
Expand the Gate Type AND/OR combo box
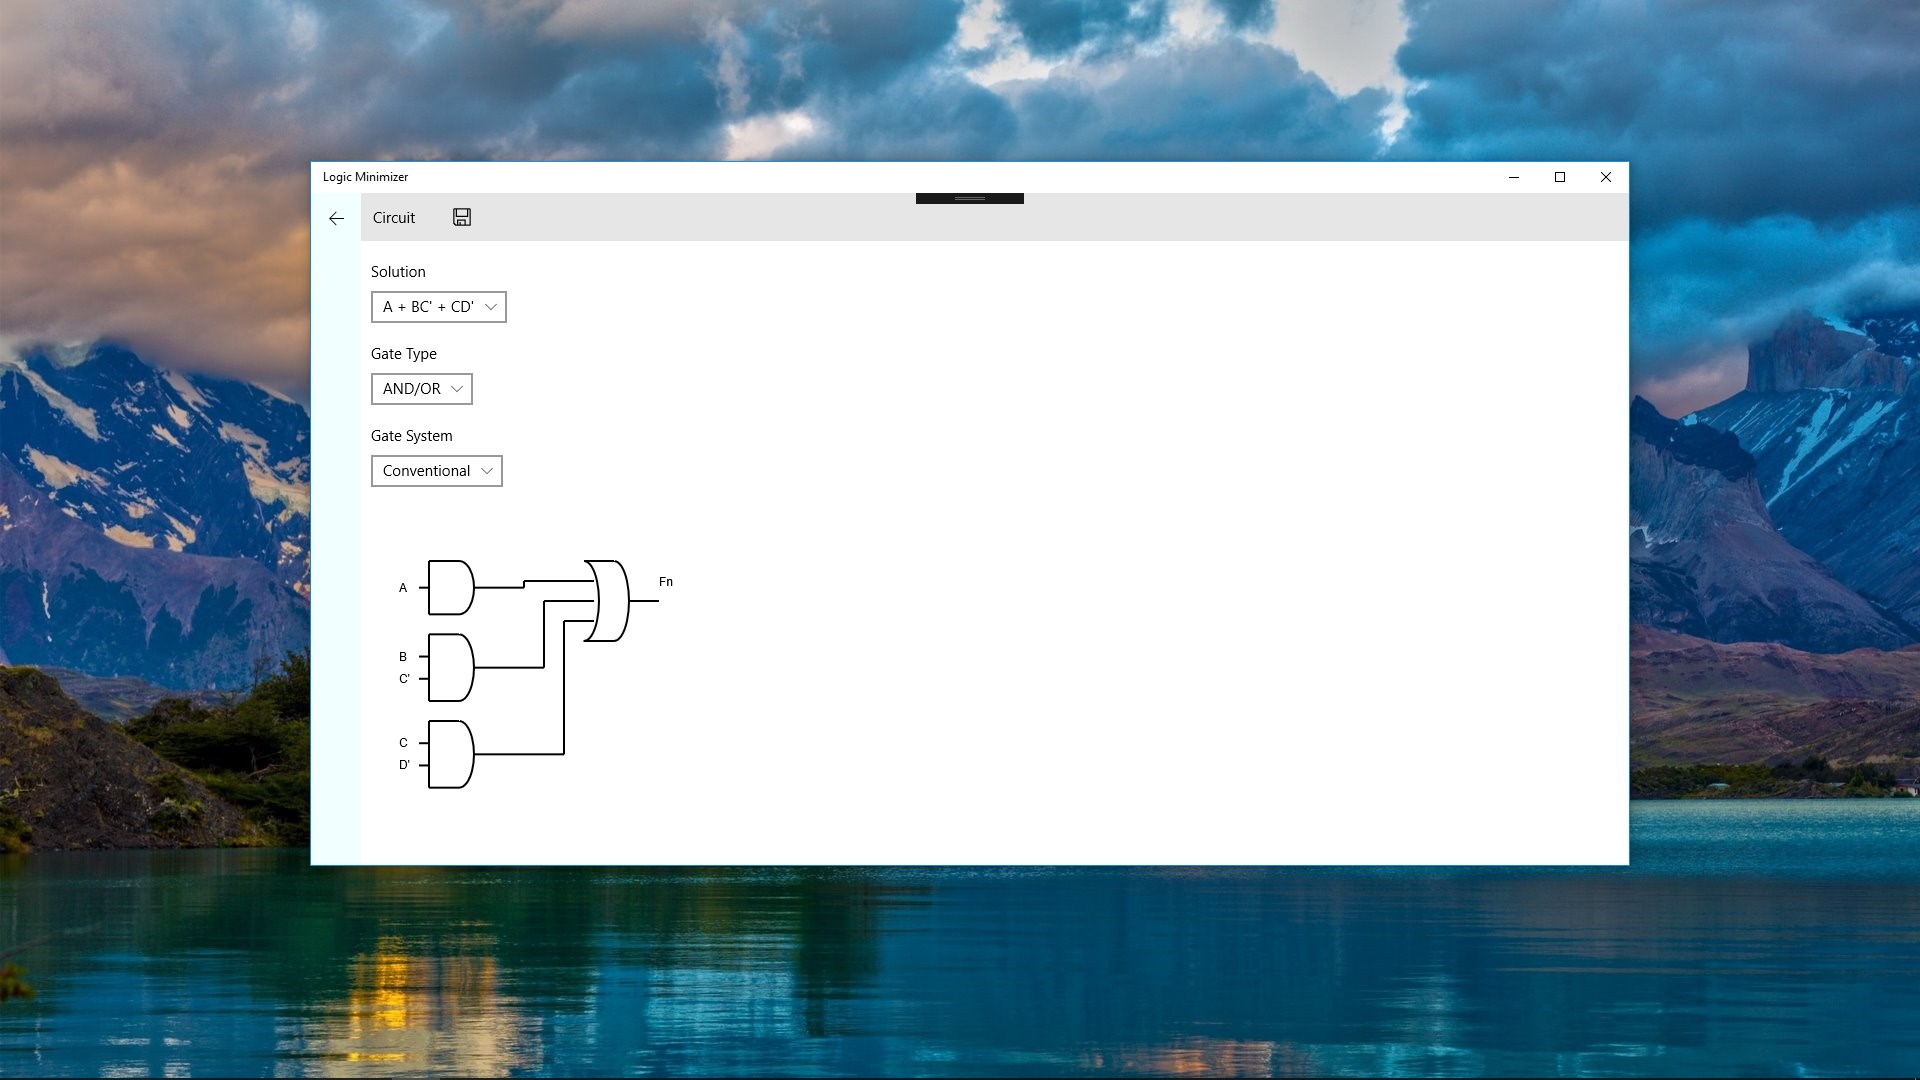point(421,389)
